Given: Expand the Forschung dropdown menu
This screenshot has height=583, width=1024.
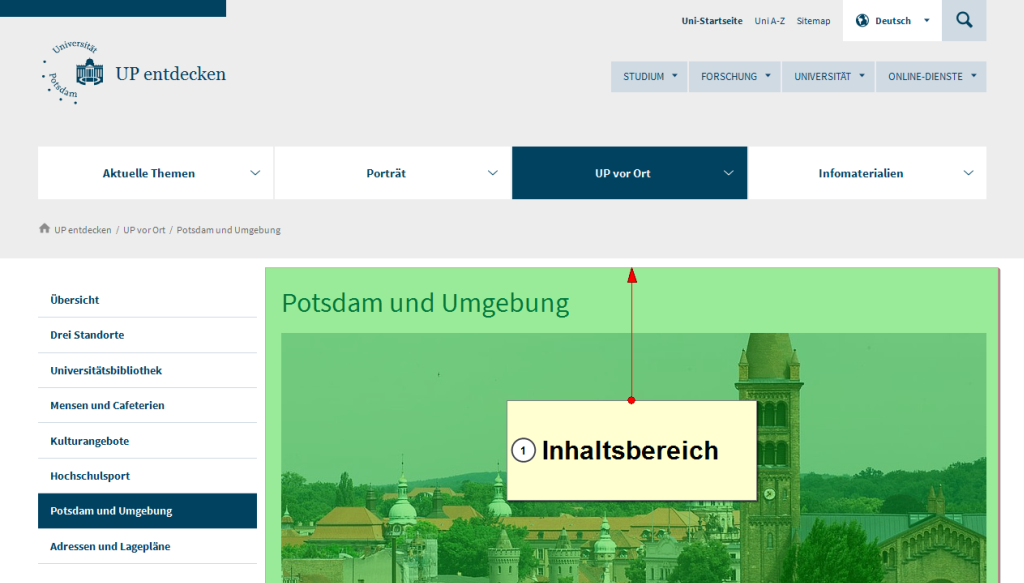Looking at the screenshot, I should (735, 77).
